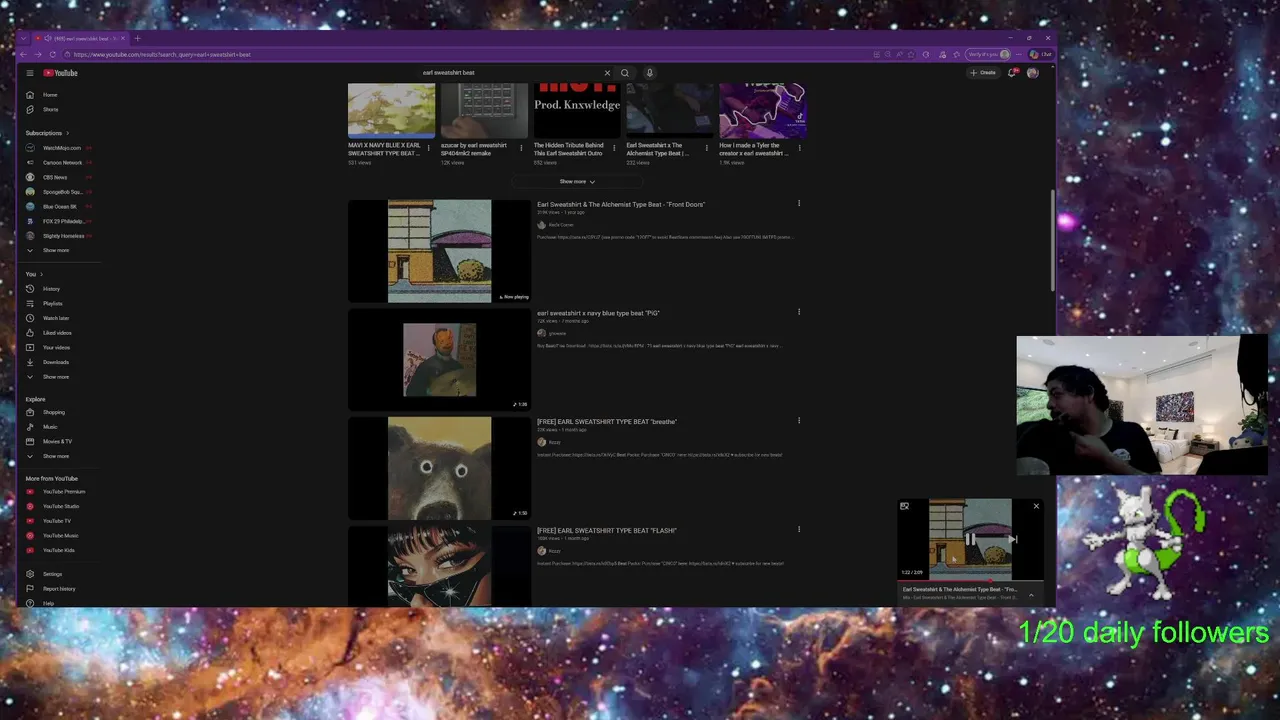Open the FOX 29 Philadelphia subscription
This screenshot has width=1280, height=720.
pos(62,221)
